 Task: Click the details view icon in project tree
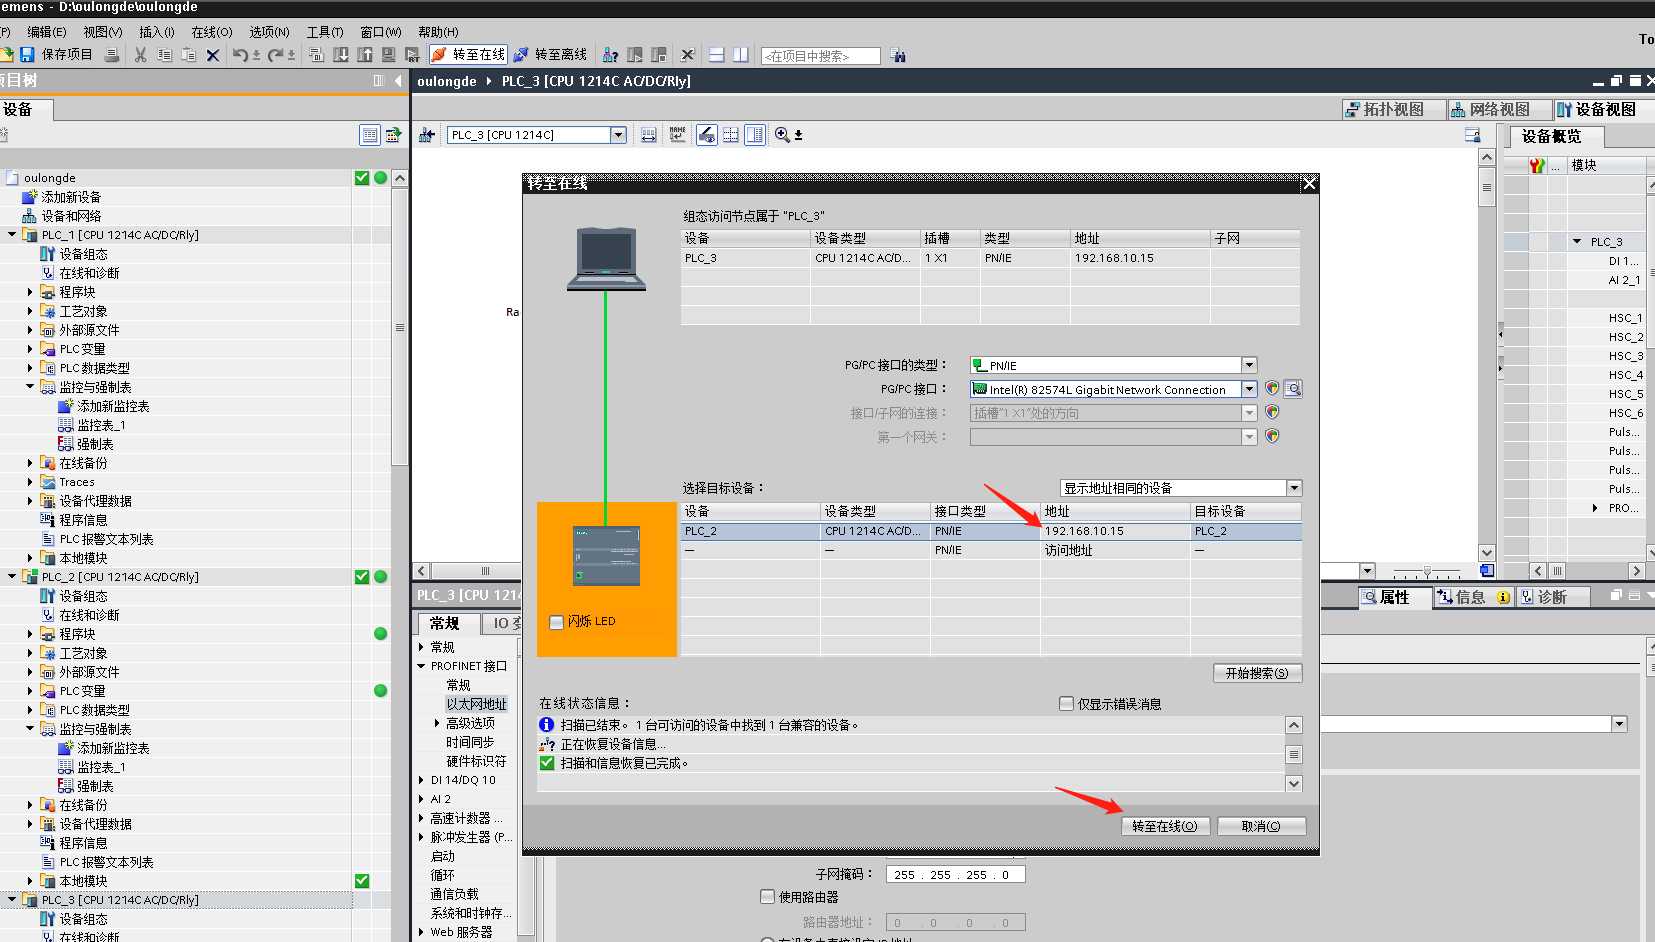coord(369,134)
